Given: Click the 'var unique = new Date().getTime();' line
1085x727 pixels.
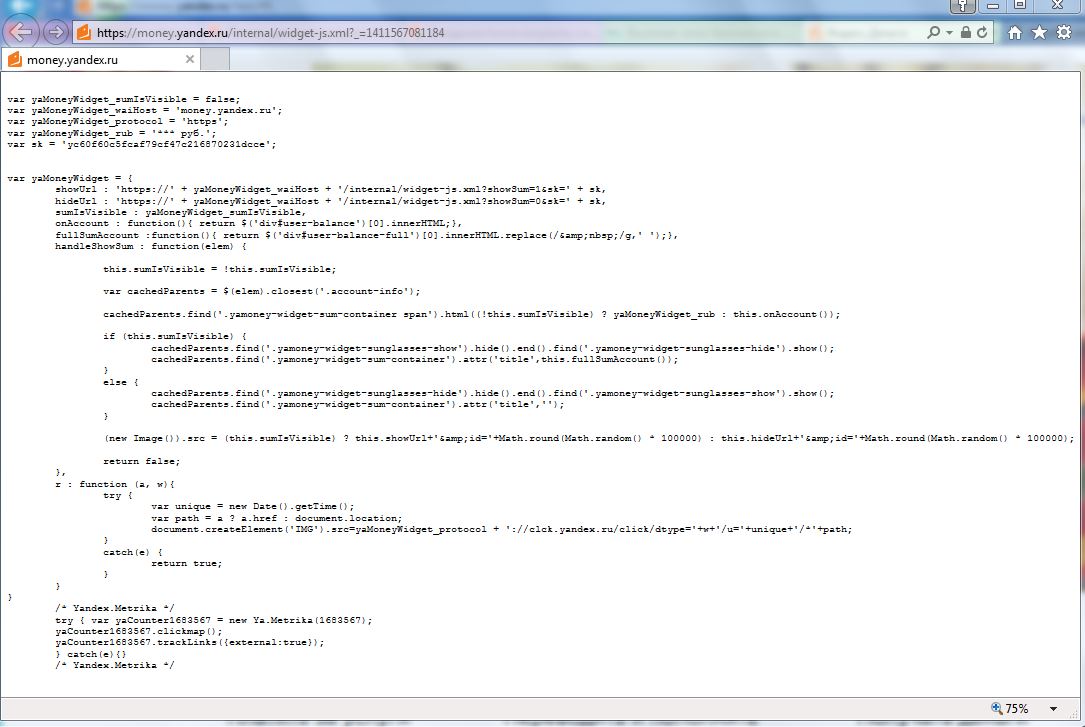Looking at the screenshot, I should pos(253,506).
